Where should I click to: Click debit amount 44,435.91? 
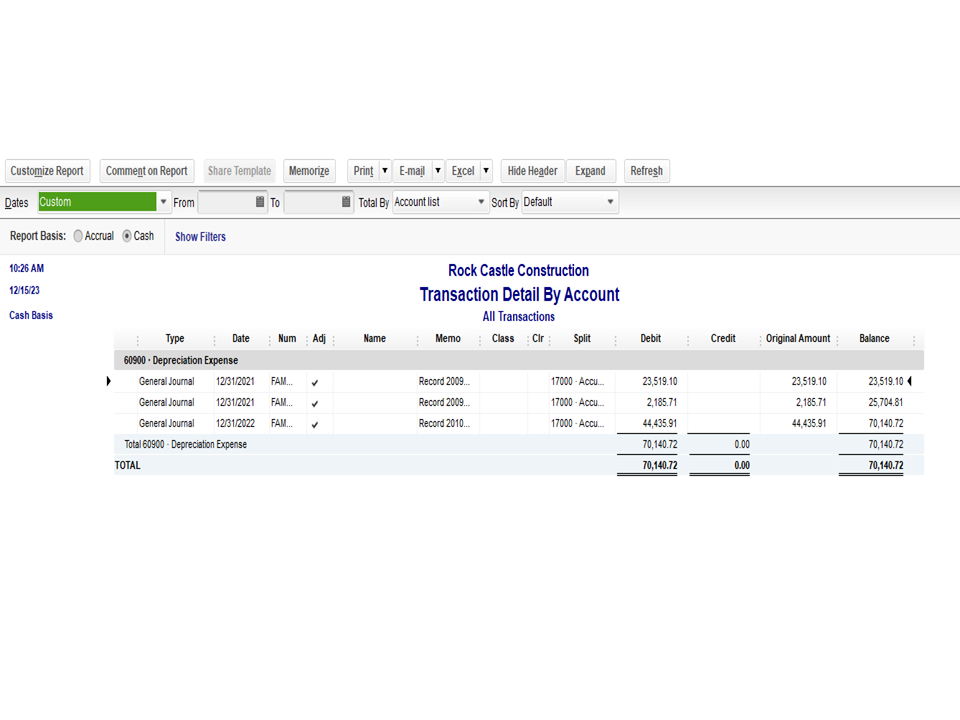pyautogui.click(x=659, y=424)
